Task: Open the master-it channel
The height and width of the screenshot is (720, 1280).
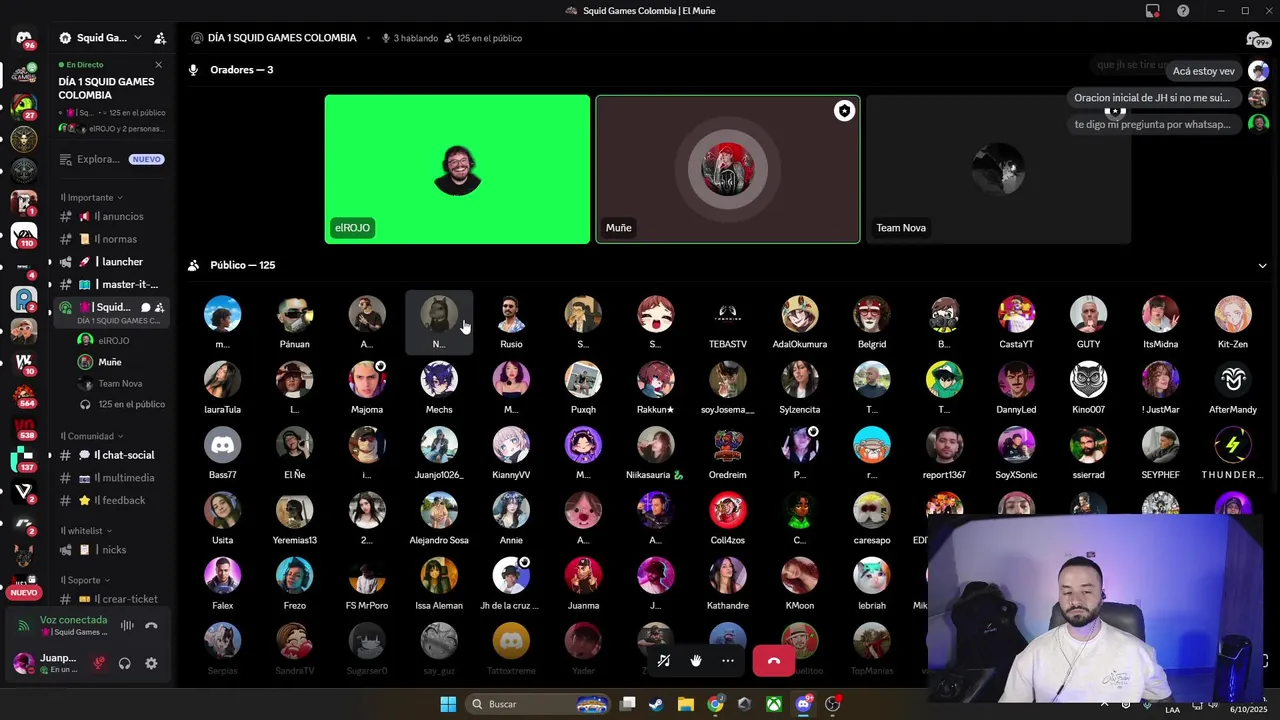Action: point(111,285)
